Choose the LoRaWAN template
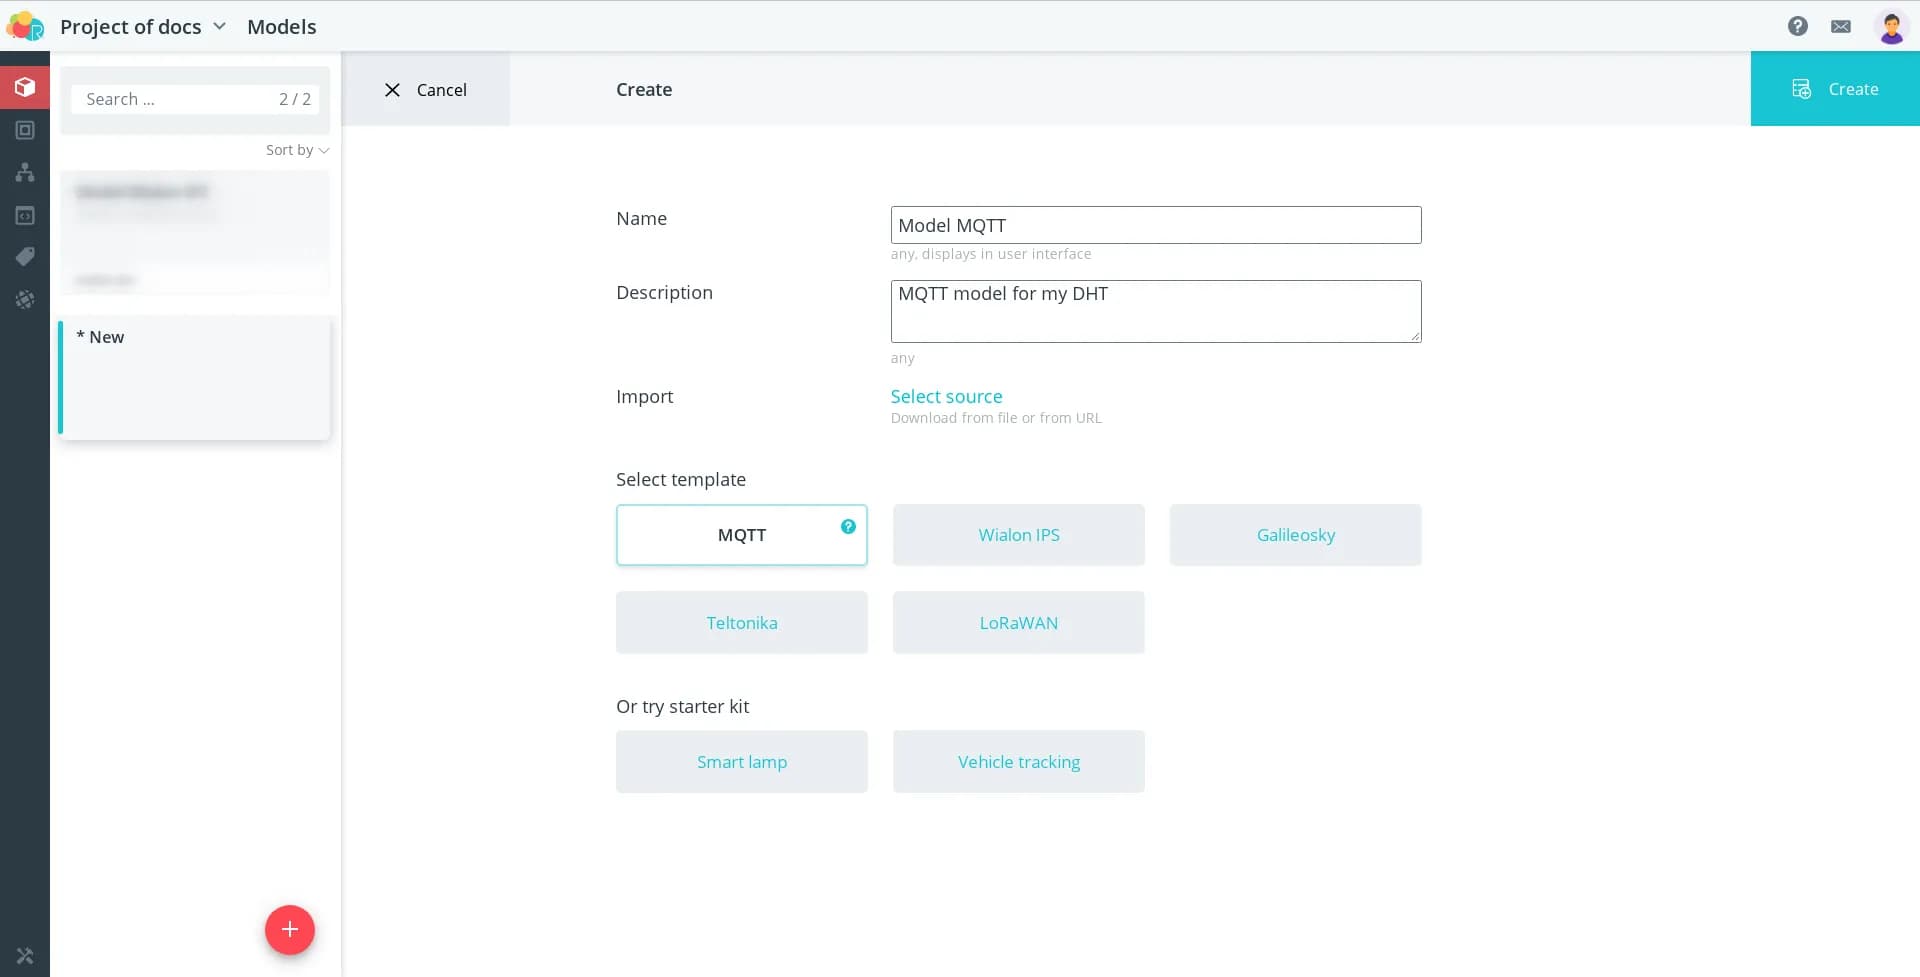 [1018, 622]
